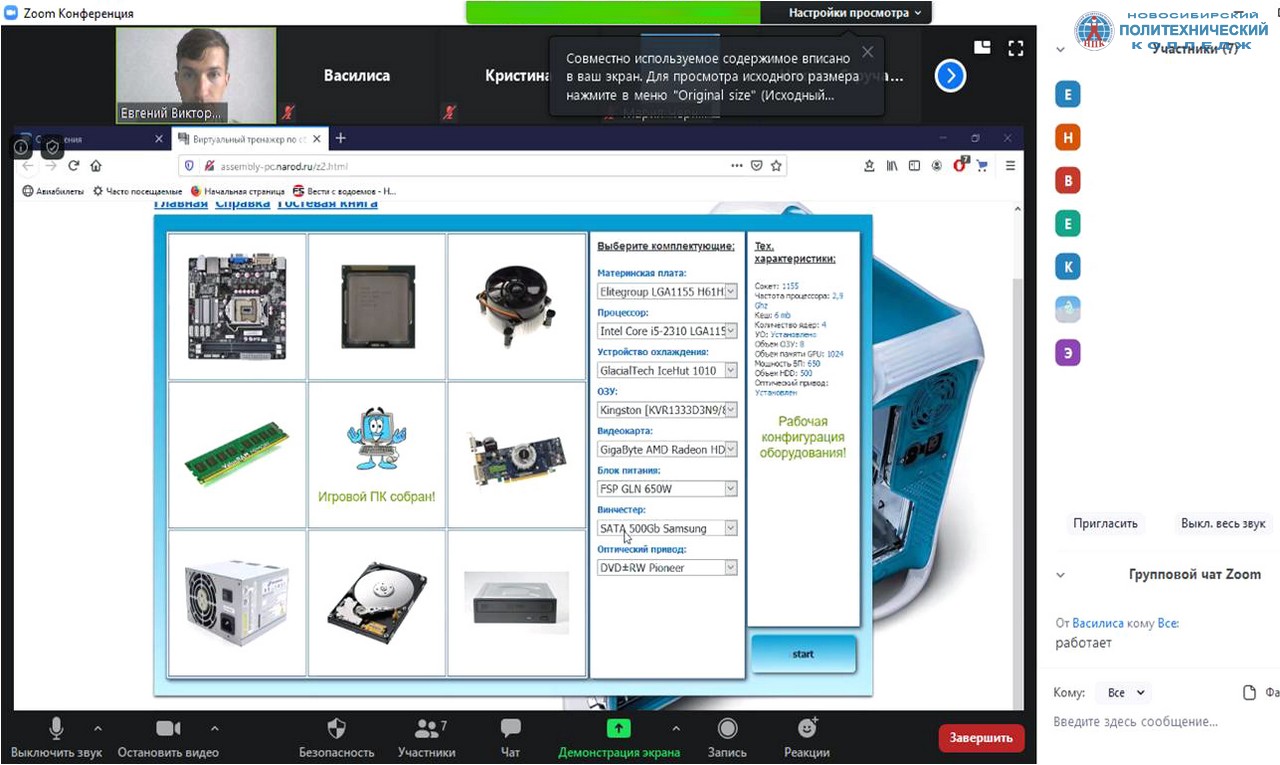Click the chat file attachment icon
This screenshot has height=765, width=1280.
1249,693
